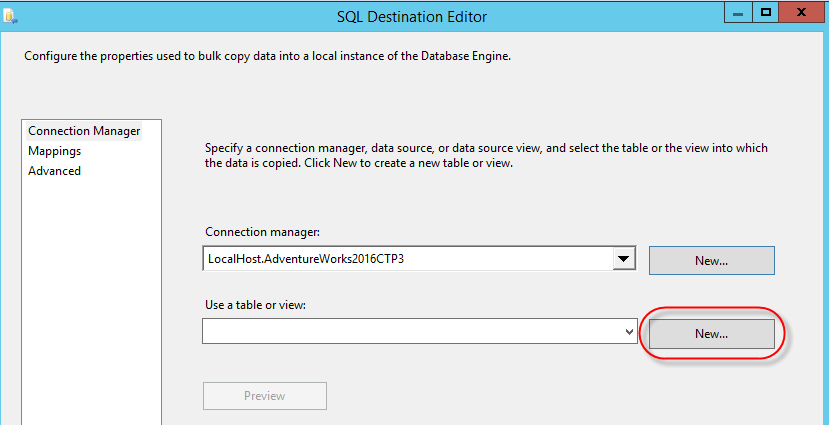Viewport: 829px width, 425px height.
Task: Maximize the SQL Destination Editor window
Action: pos(765,12)
